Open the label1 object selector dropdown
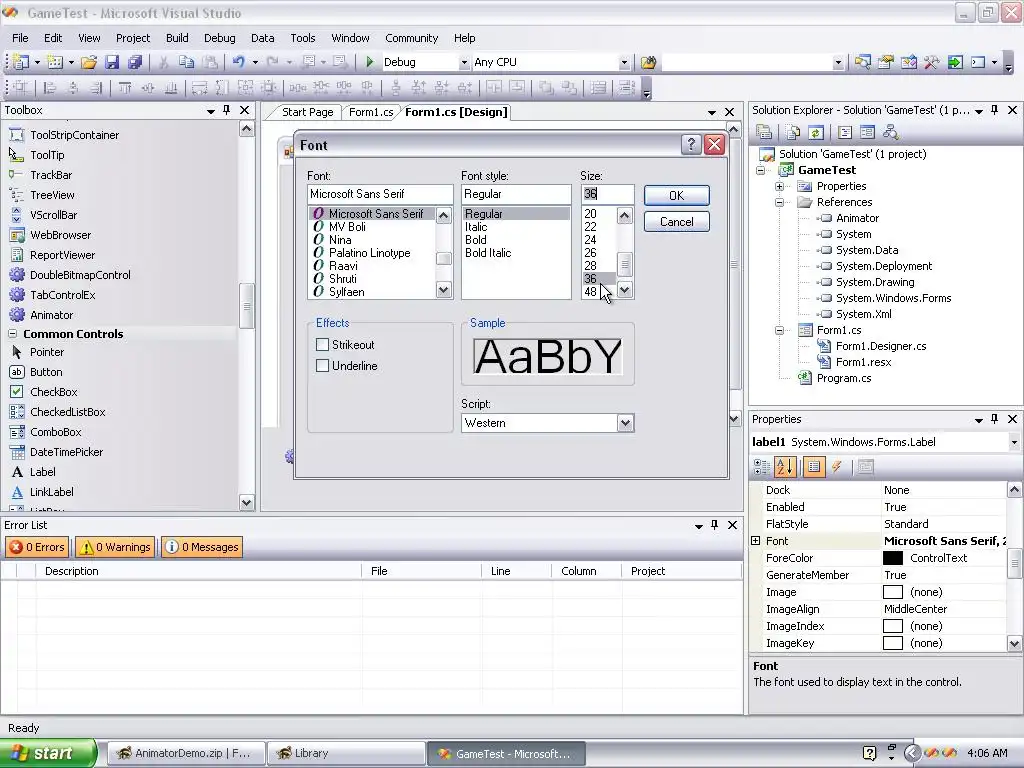This screenshot has height=768, width=1024. (1014, 442)
